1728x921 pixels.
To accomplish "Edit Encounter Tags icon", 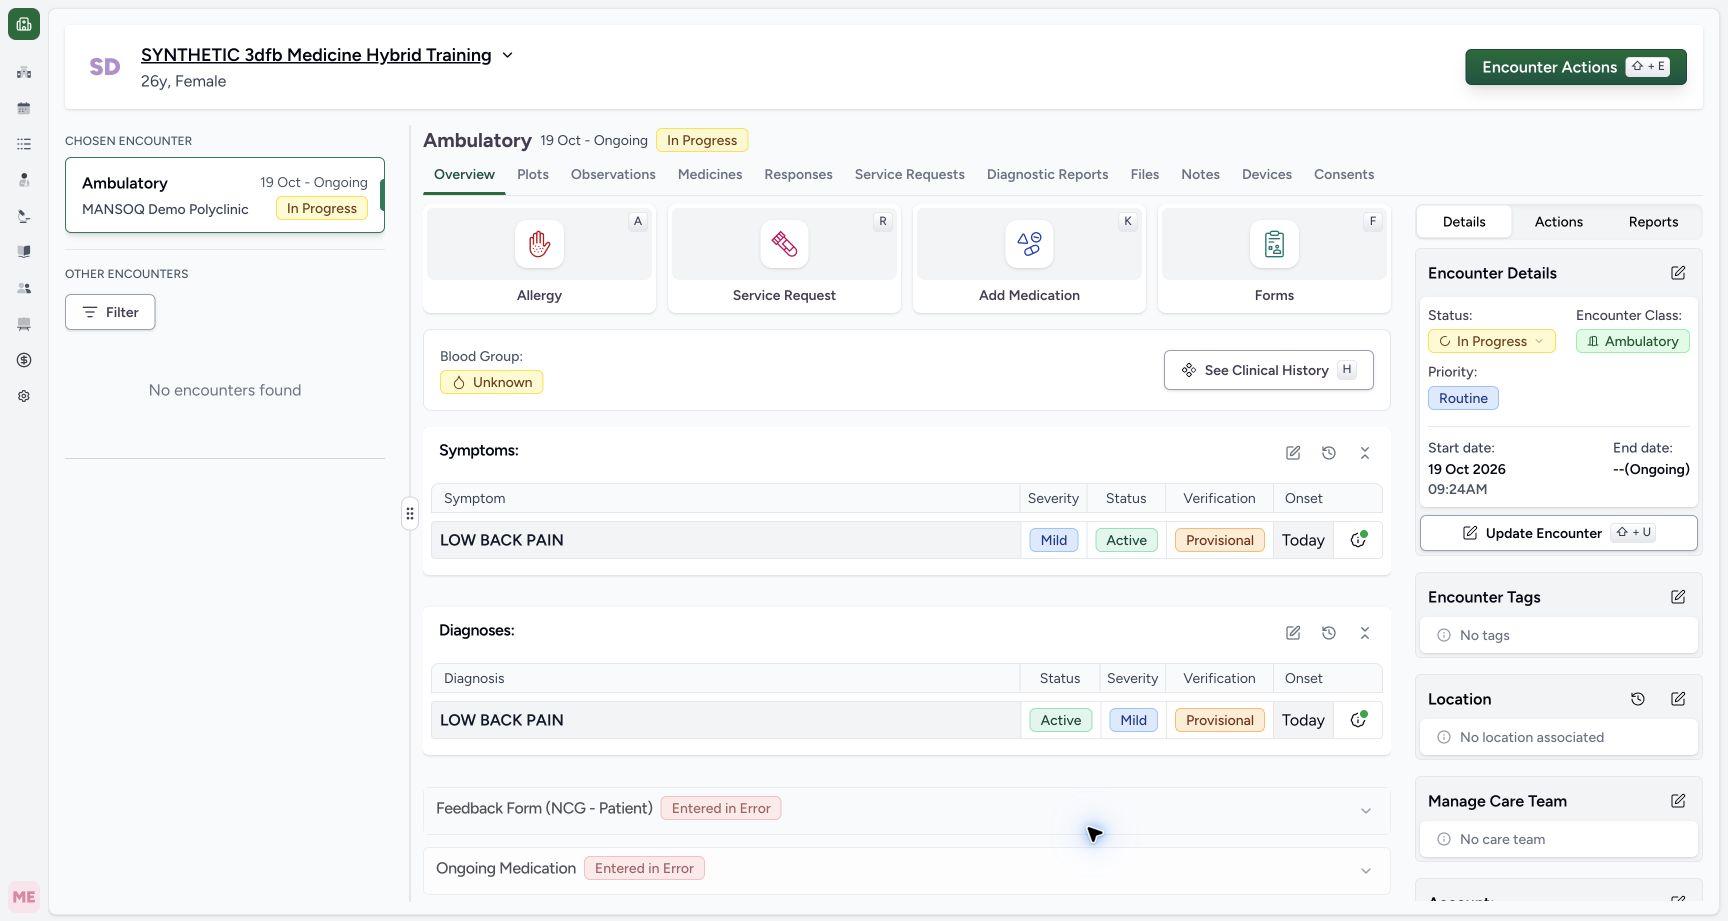I will coord(1678,597).
